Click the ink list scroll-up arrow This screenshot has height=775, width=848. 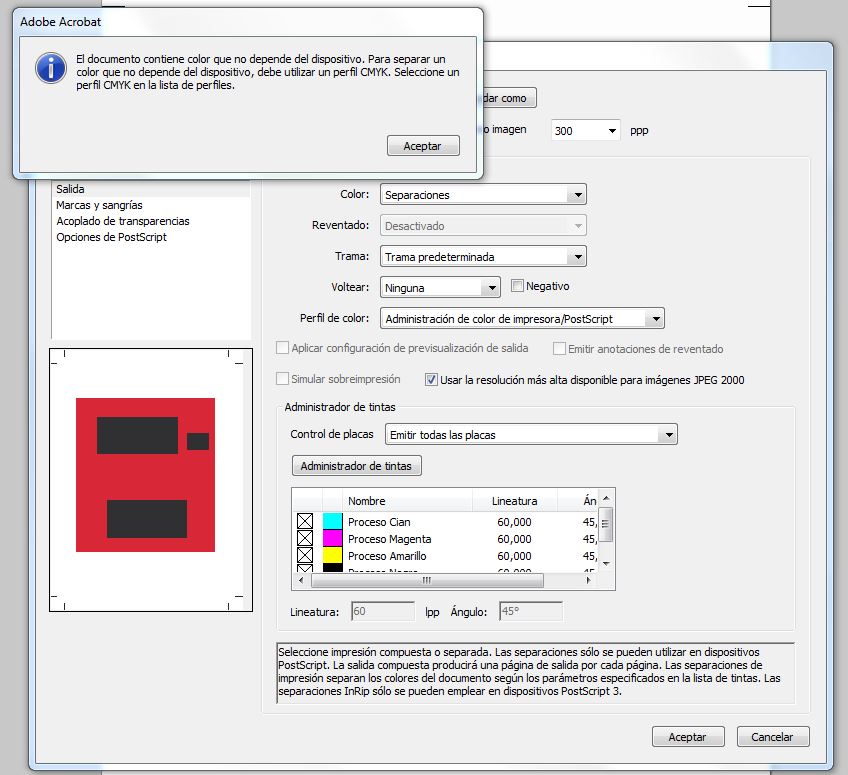pos(606,500)
